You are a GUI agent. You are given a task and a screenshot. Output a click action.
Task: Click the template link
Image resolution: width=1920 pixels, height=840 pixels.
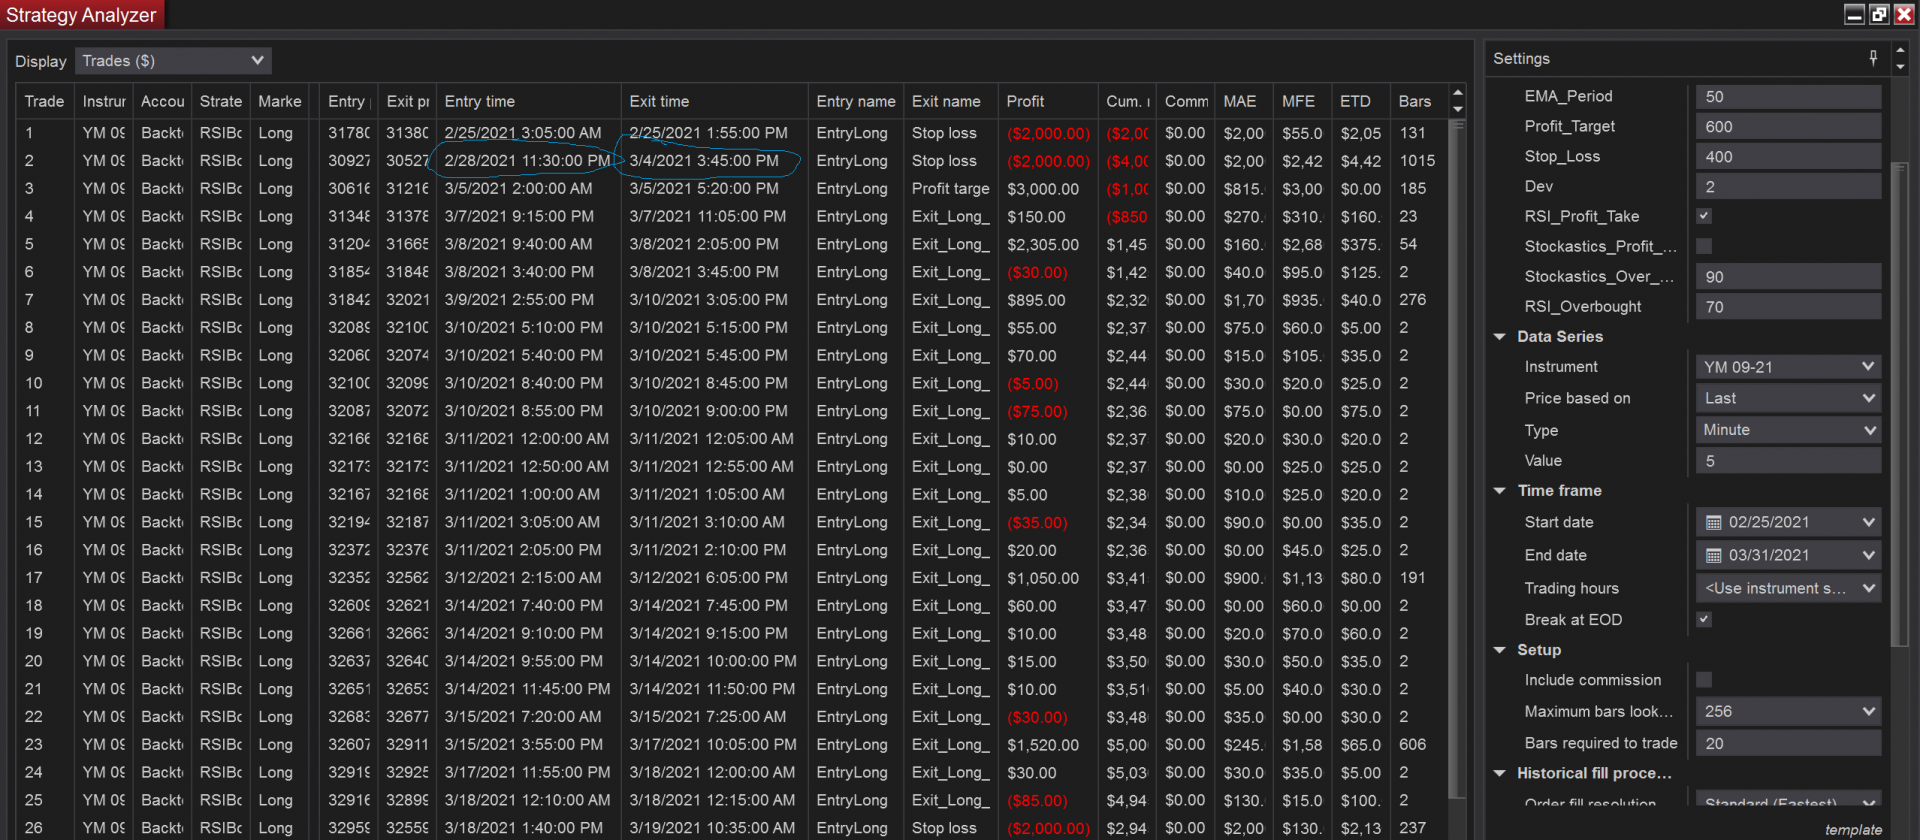coord(1853,830)
